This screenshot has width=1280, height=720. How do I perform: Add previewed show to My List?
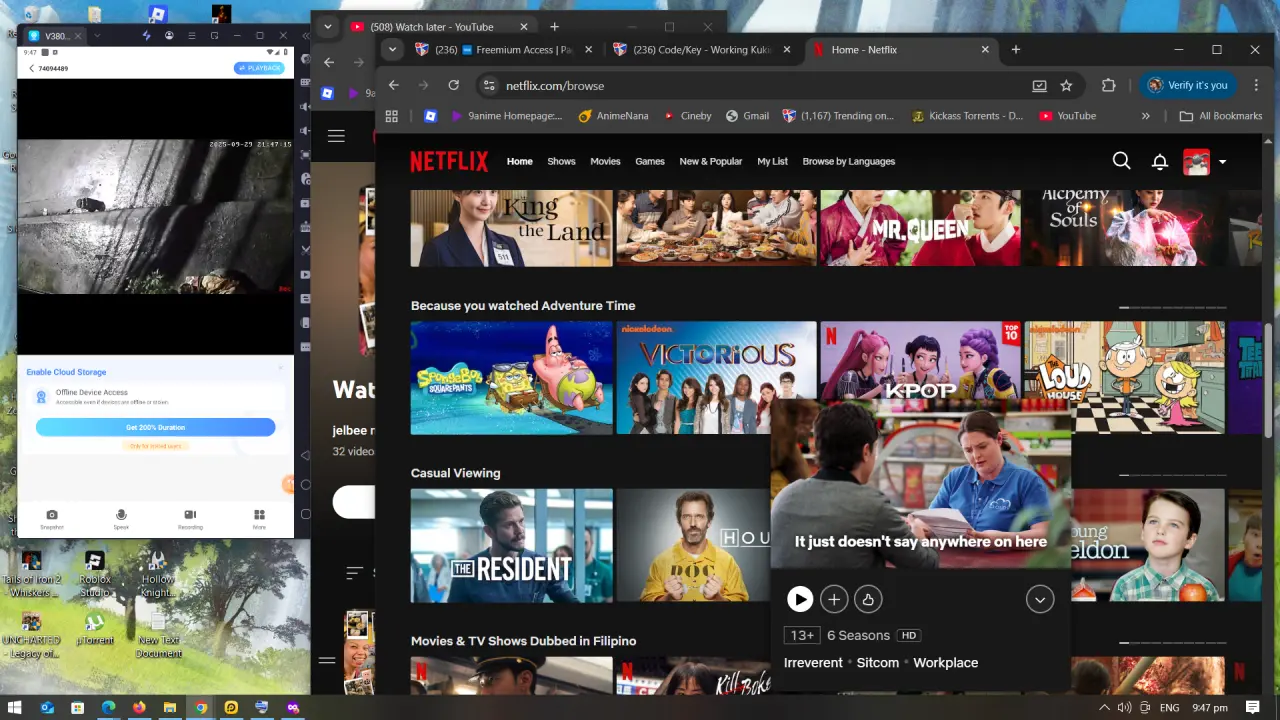coord(834,599)
